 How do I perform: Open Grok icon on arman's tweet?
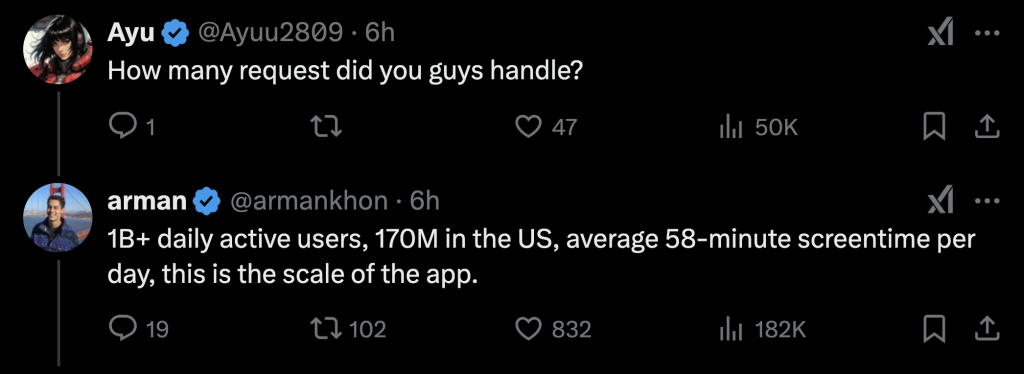pos(941,201)
